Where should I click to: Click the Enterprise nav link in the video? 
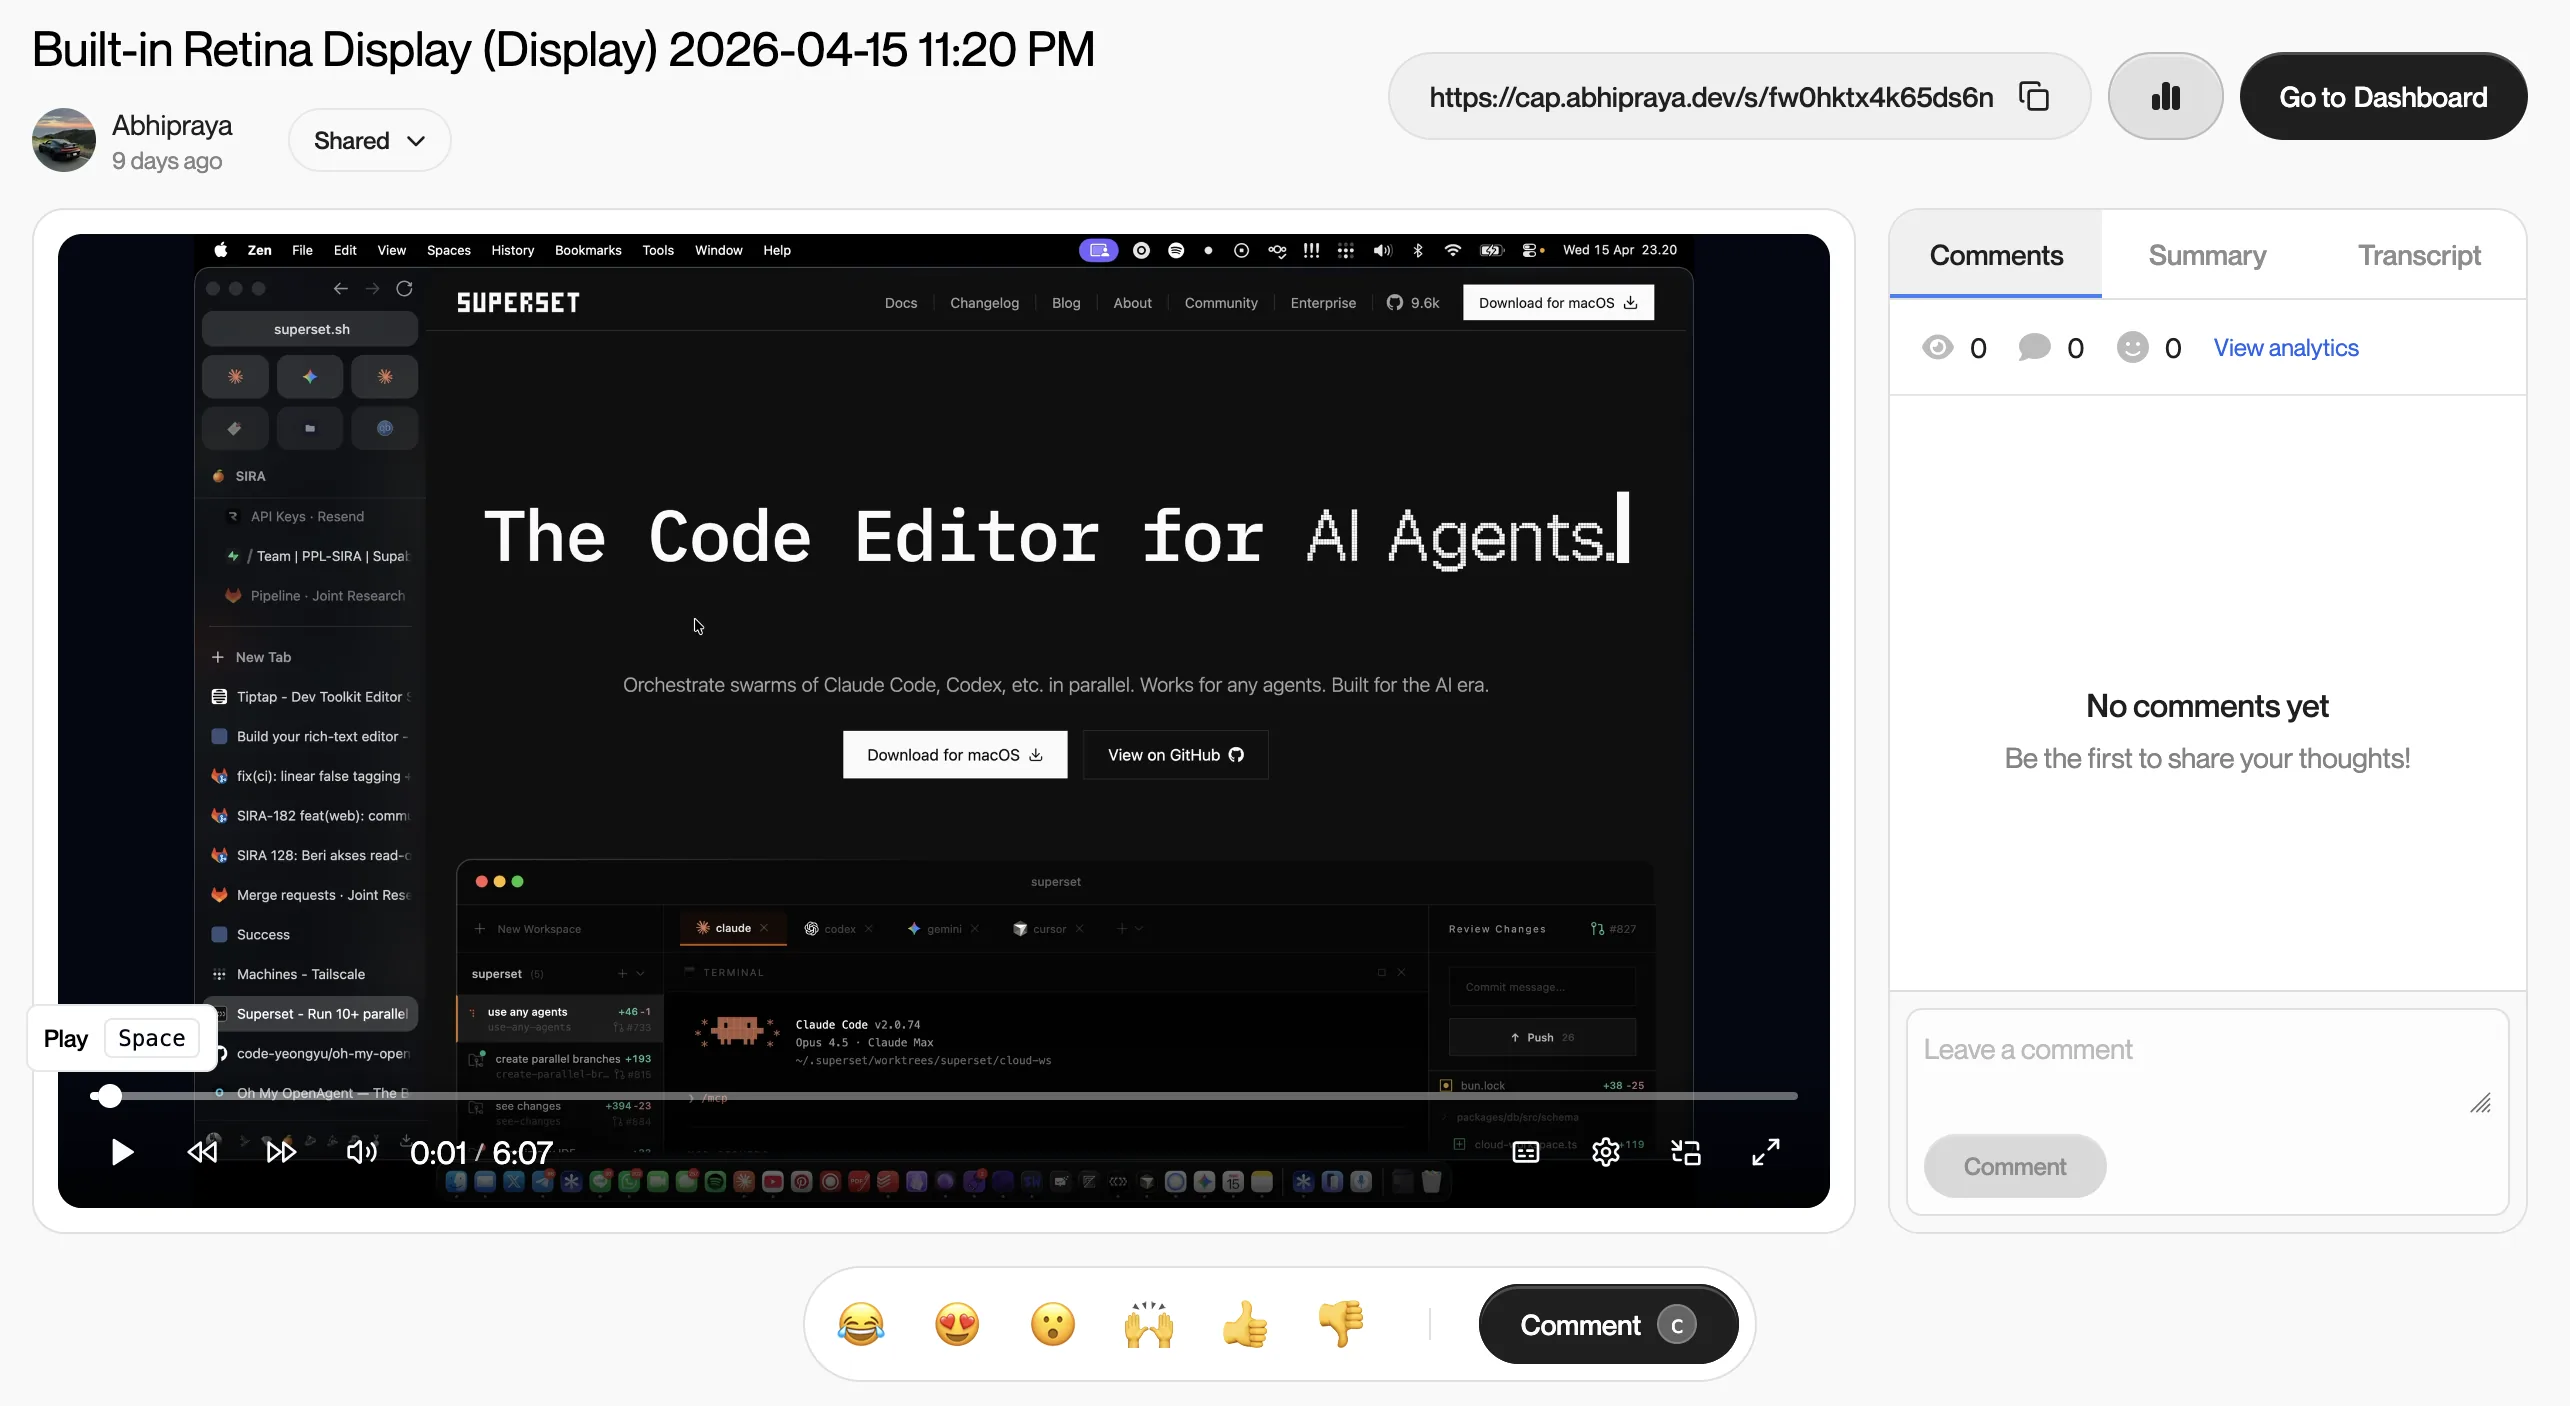click(1323, 303)
